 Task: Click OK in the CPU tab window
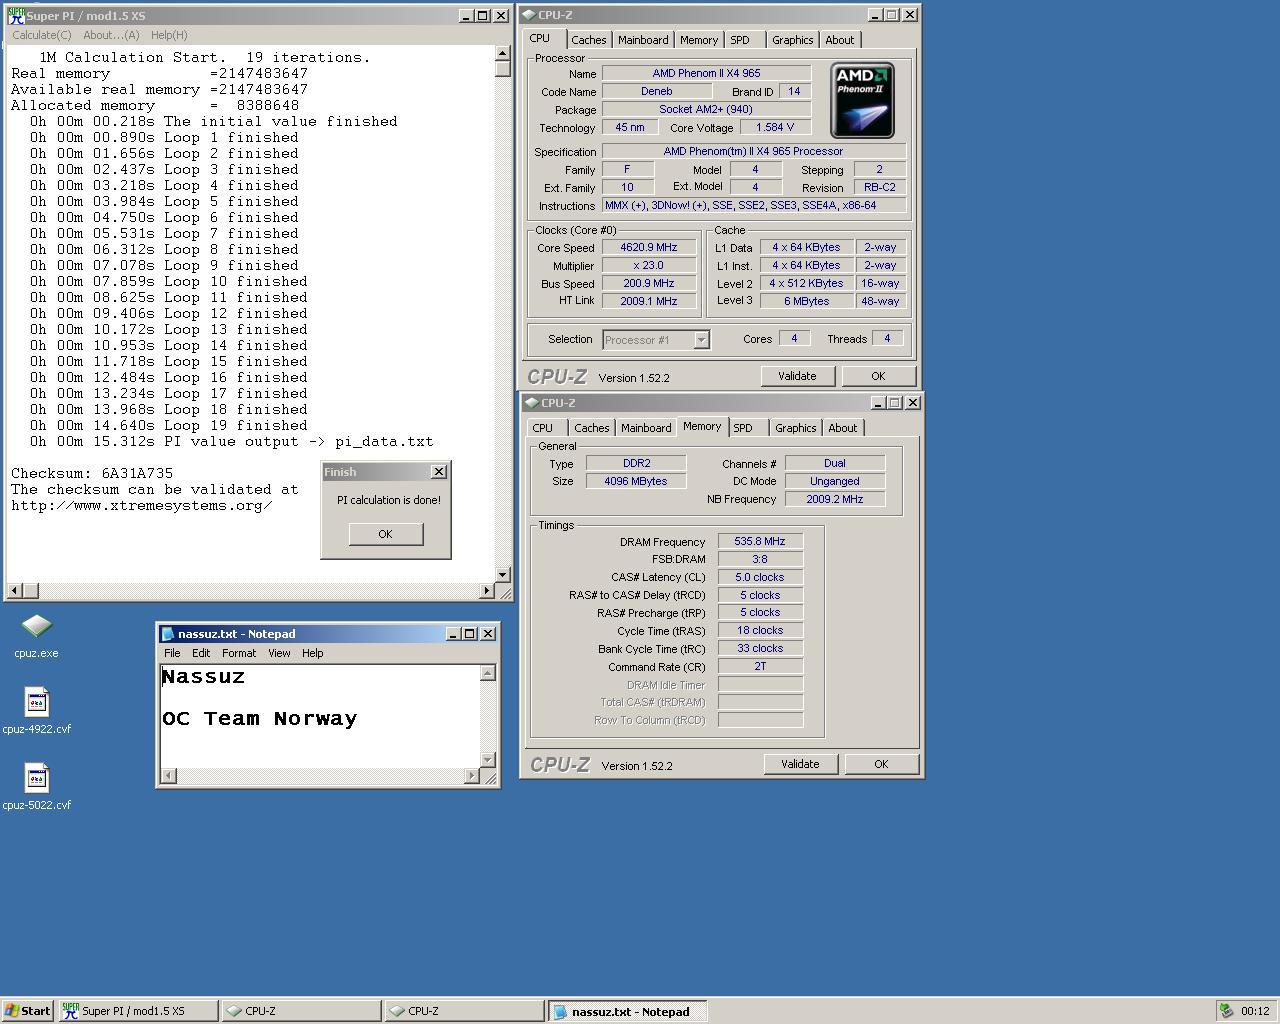[x=878, y=376]
